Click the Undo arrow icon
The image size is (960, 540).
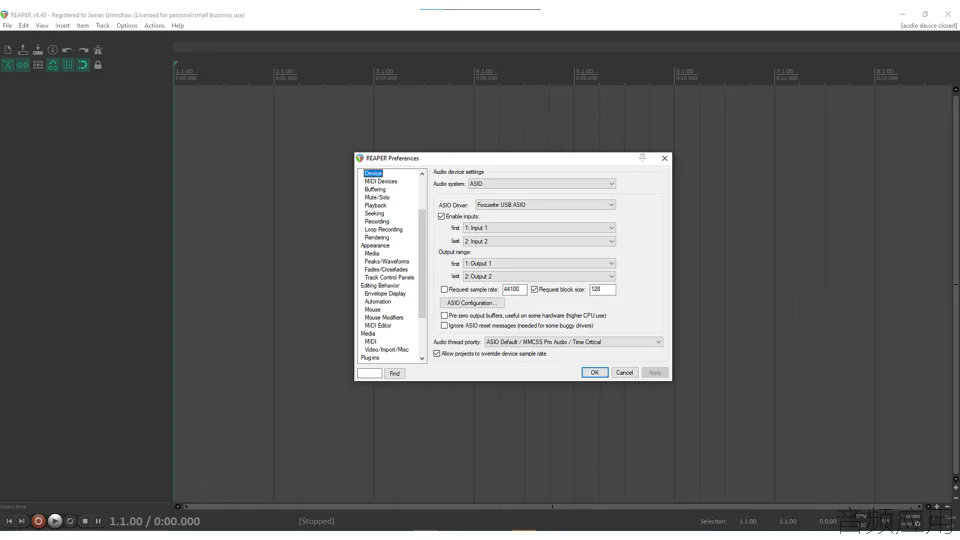click(67, 50)
